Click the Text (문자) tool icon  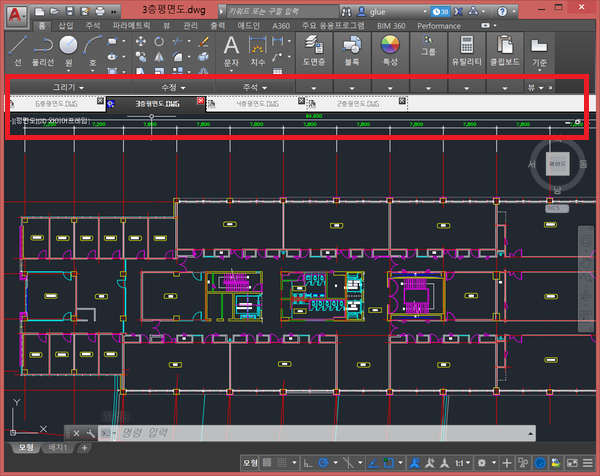click(231, 46)
